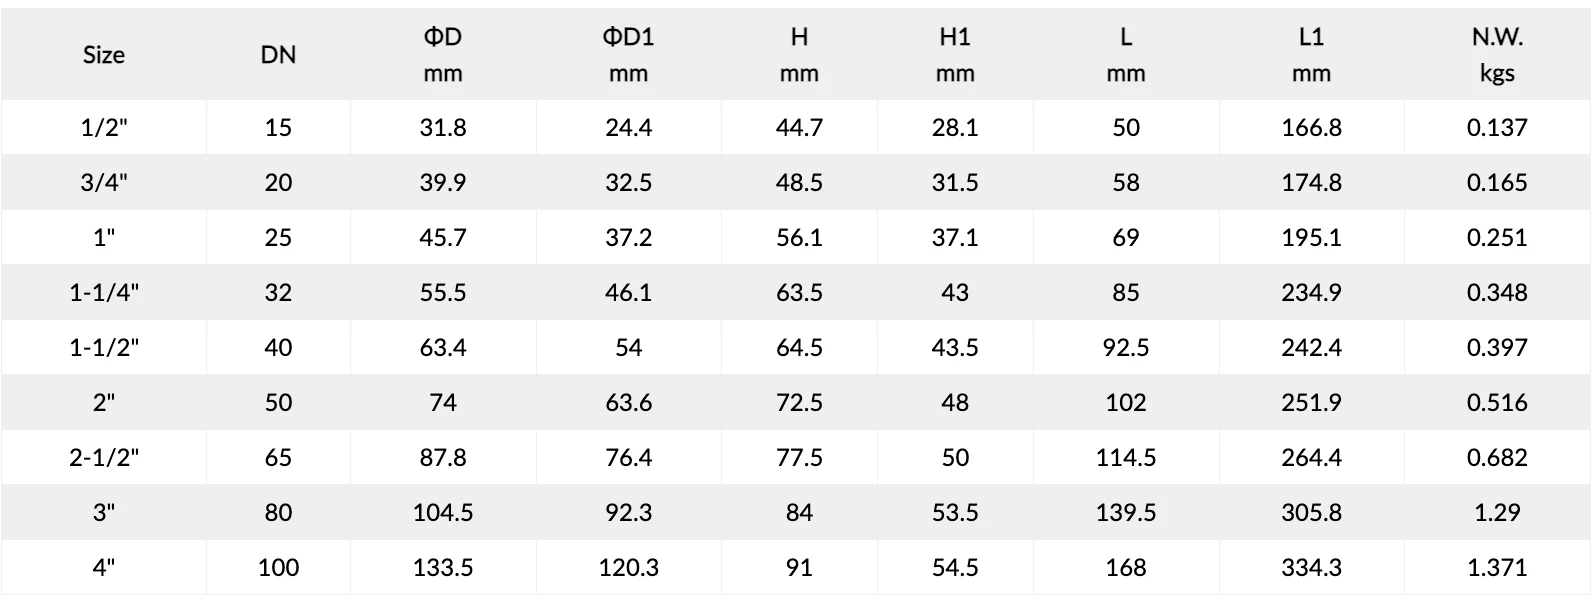Click the N.W. kgs column header

pyautogui.click(x=1497, y=55)
